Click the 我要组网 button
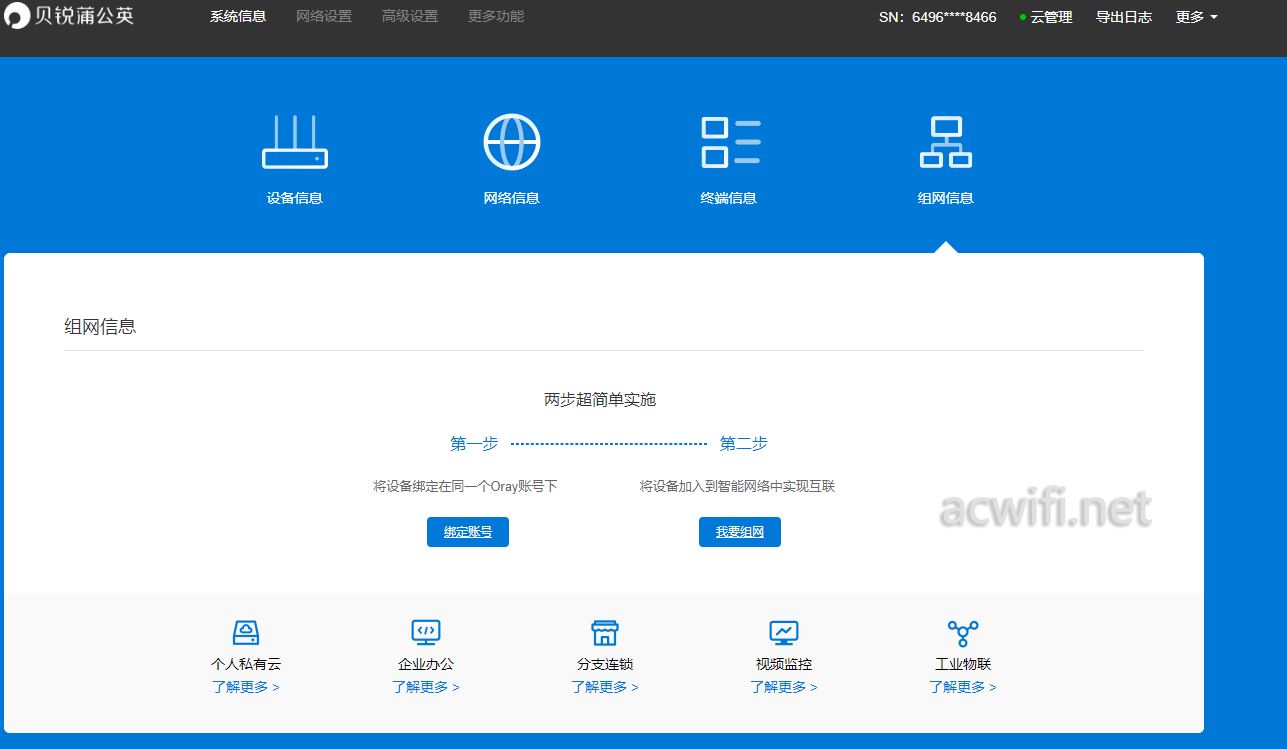This screenshot has width=1287, height=749. tap(739, 531)
